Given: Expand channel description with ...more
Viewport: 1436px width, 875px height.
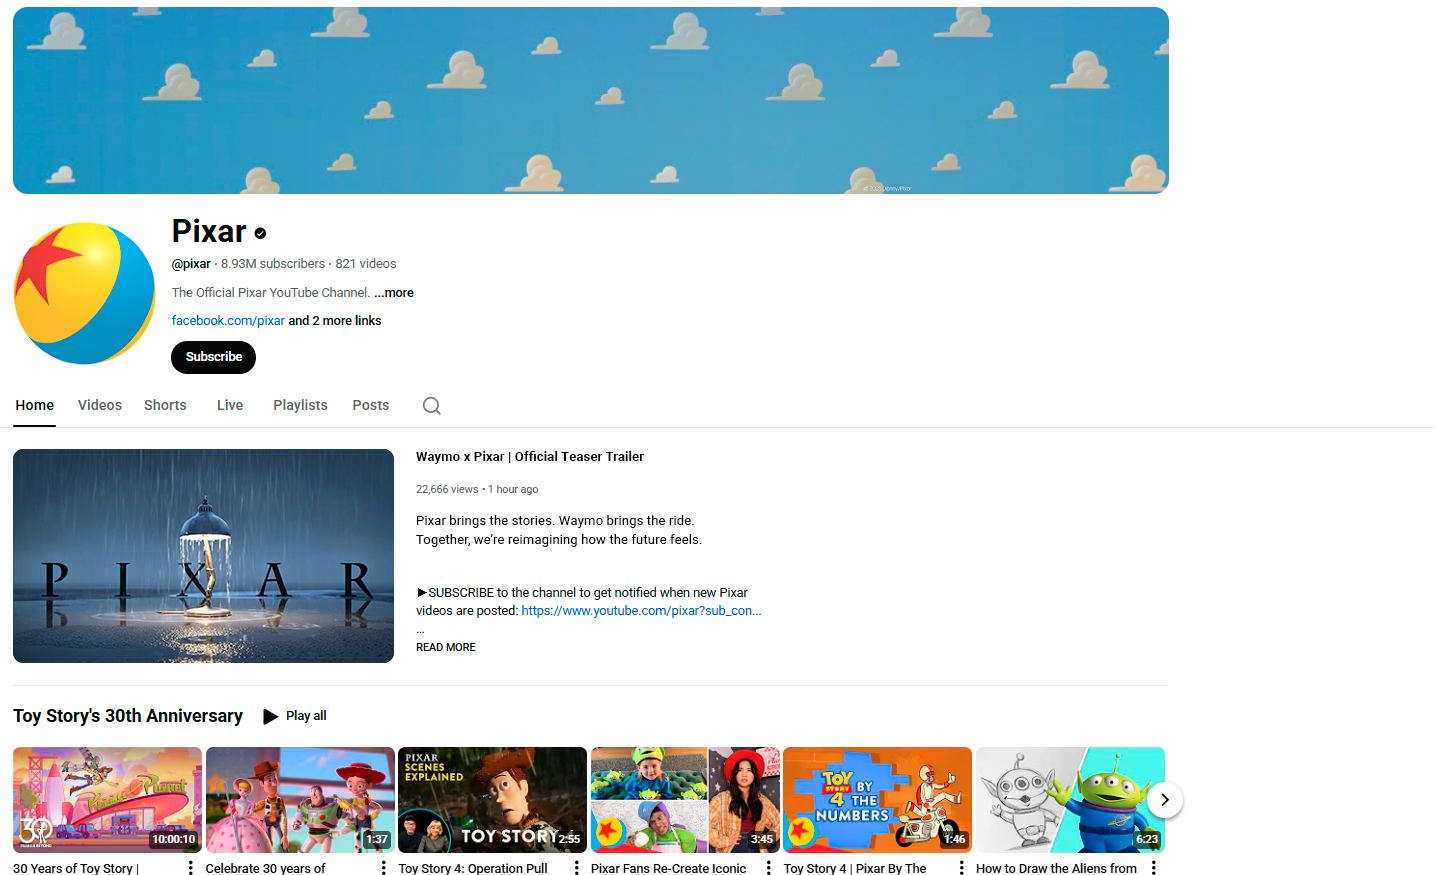Looking at the screenshot, I should click(394, 293).
